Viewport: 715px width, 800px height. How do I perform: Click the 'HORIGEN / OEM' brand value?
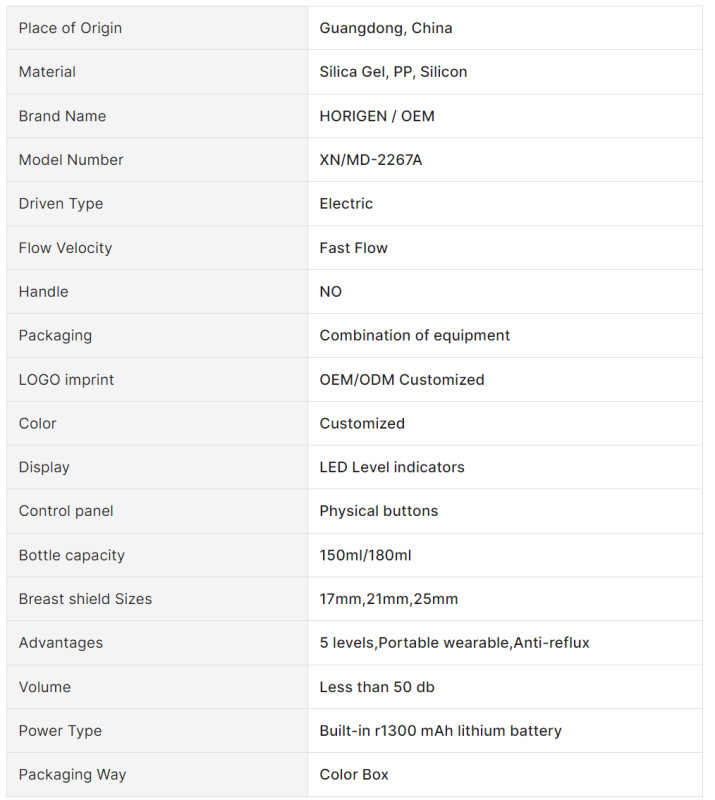pyautogui.click(x=377, y=116)
